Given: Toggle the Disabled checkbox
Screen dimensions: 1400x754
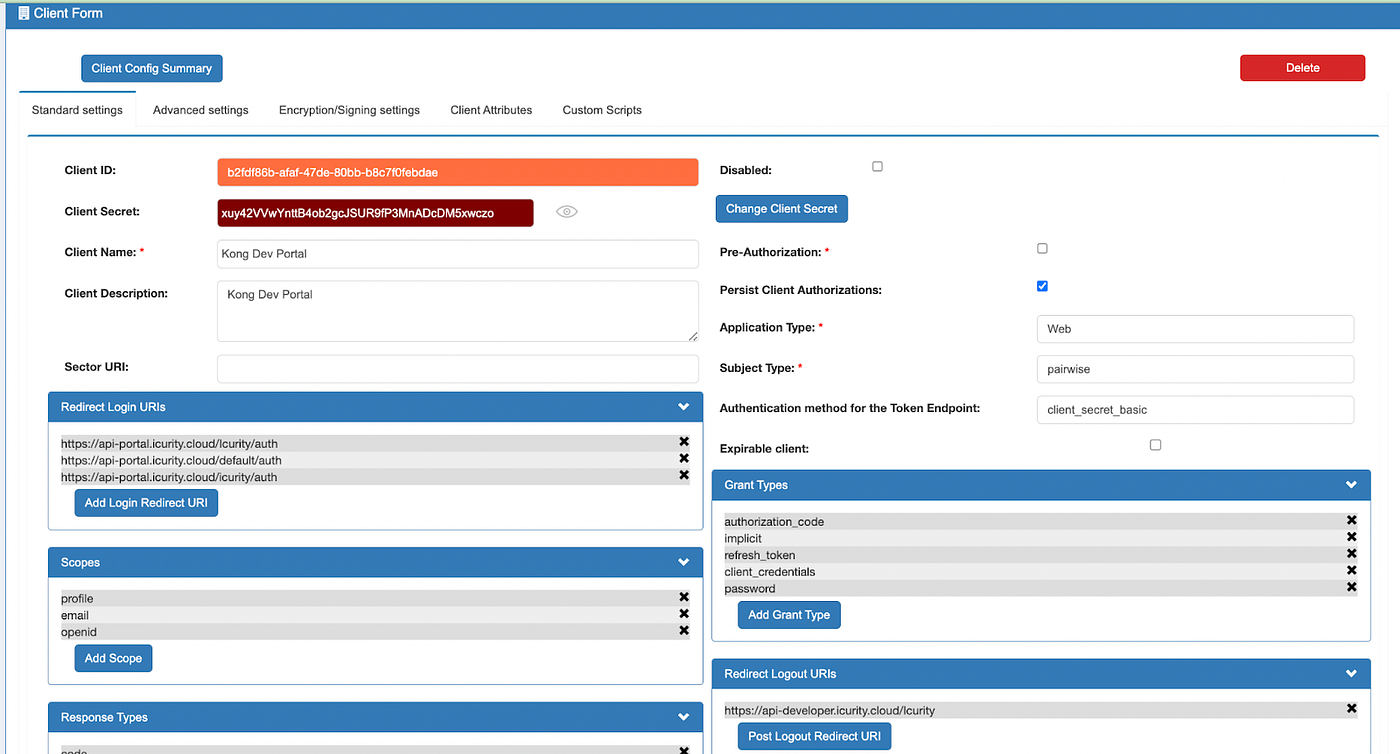Looking at the screenshot, I should click(x=877, y=167).
